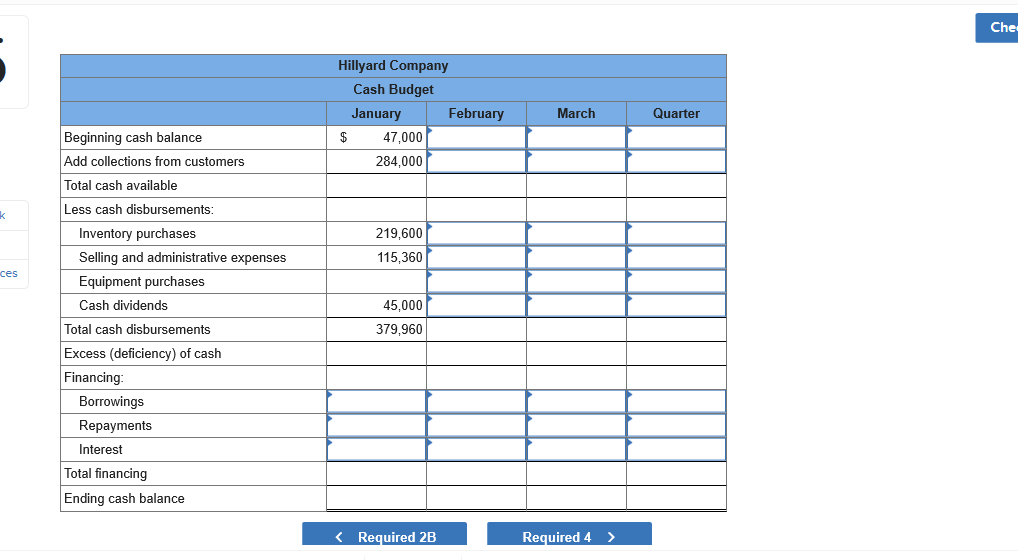Viewport: 1018px width, 560px height.
Task: Select Quarter inventory purchases field
Action: tap(677, 234)
